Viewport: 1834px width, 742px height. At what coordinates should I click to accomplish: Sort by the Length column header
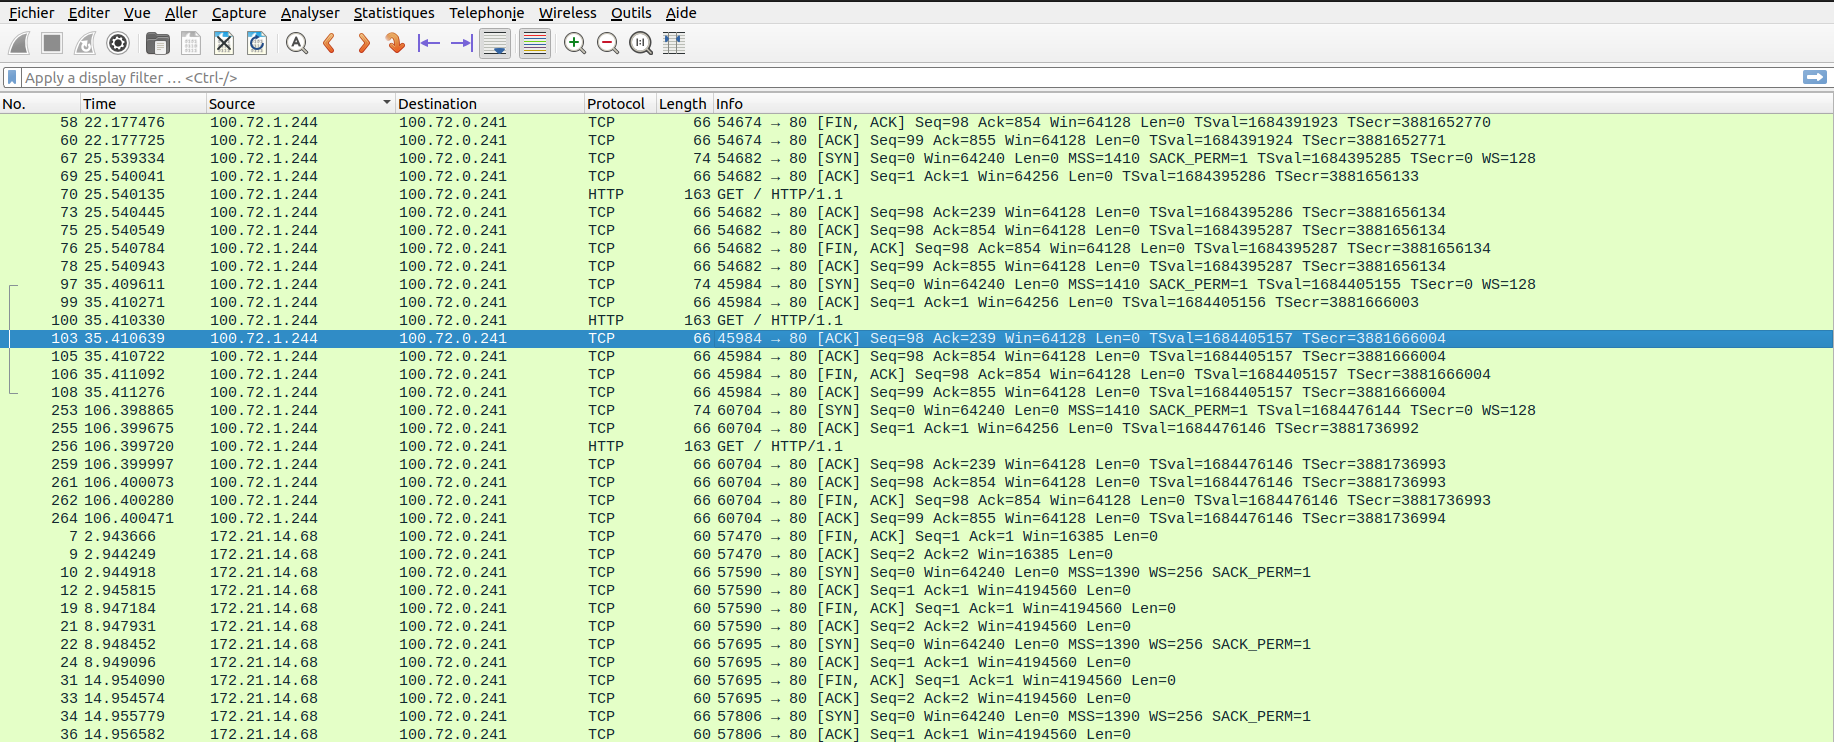(x=683, y=104)
